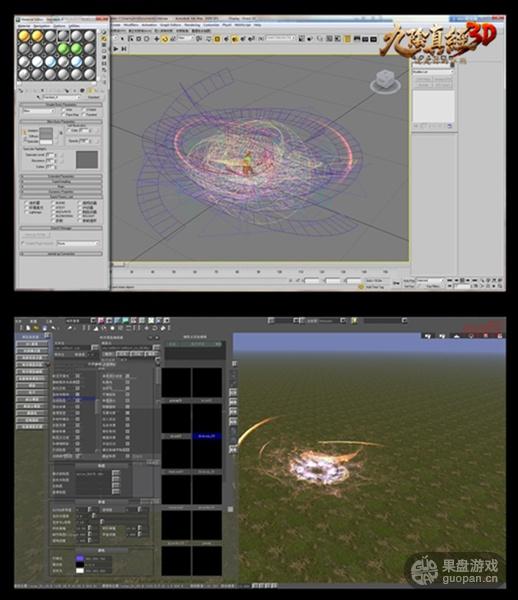Open Render Setup from the main toolbar
Viewport: 518px width, 600px height.
point(357,39)
